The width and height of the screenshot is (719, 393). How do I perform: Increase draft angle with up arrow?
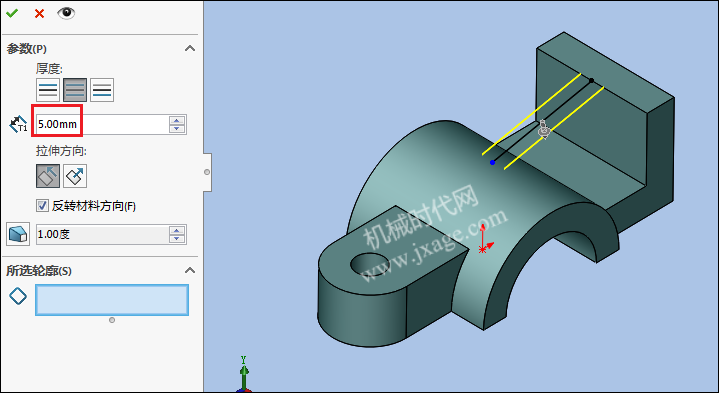[177, 230]
